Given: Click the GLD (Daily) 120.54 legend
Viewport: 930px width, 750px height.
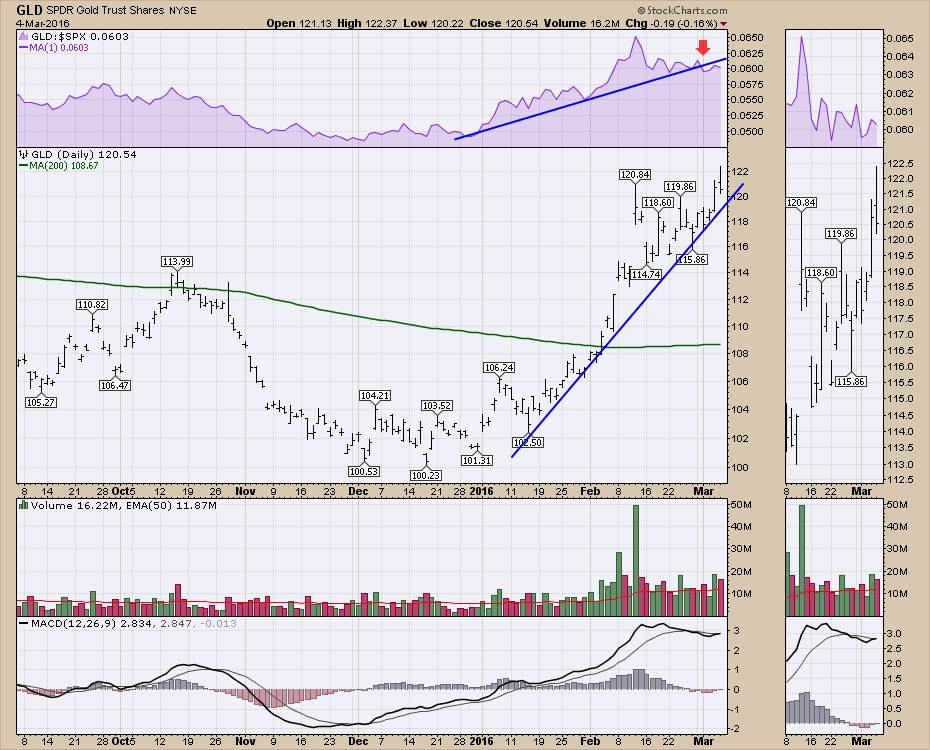Looking at the screenshot, I should pyautogui.click(x=84, y=154).
